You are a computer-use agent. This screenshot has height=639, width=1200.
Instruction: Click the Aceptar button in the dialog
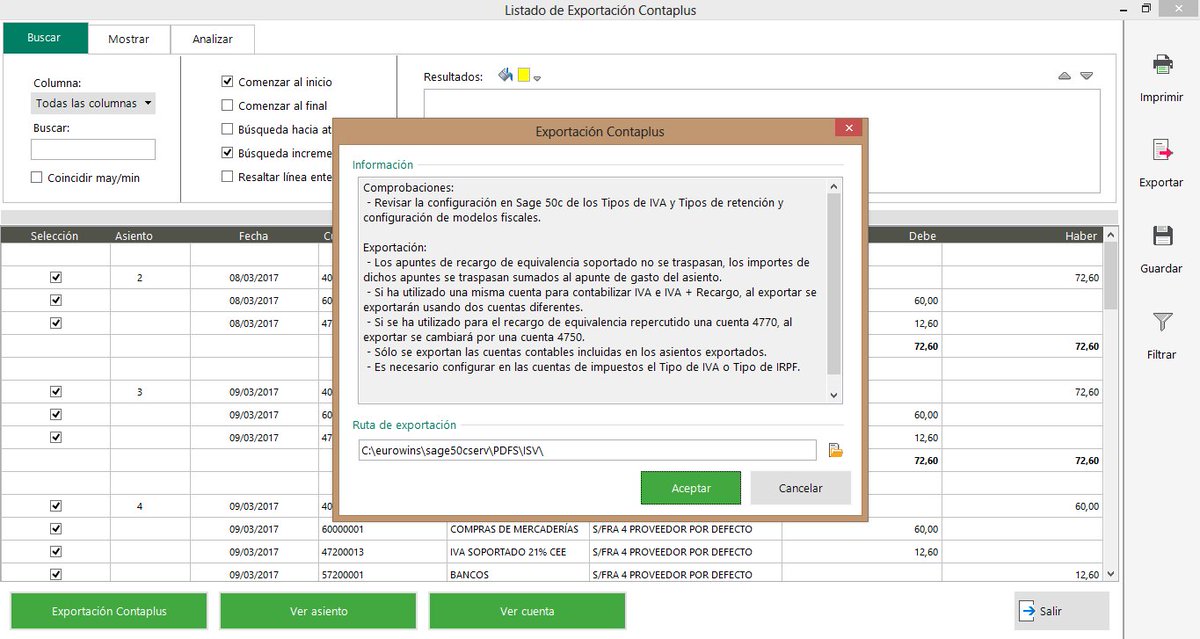click(x=690, y=488)
